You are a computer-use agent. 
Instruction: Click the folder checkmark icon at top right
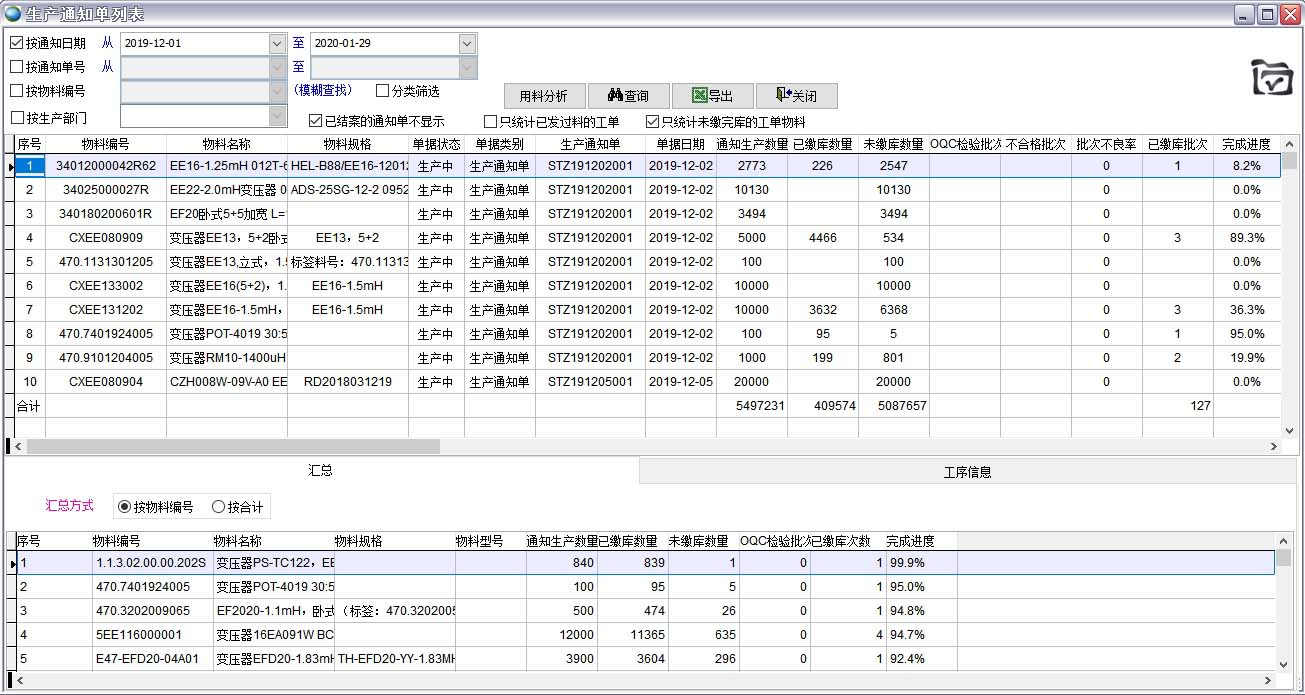[1271, 77]
